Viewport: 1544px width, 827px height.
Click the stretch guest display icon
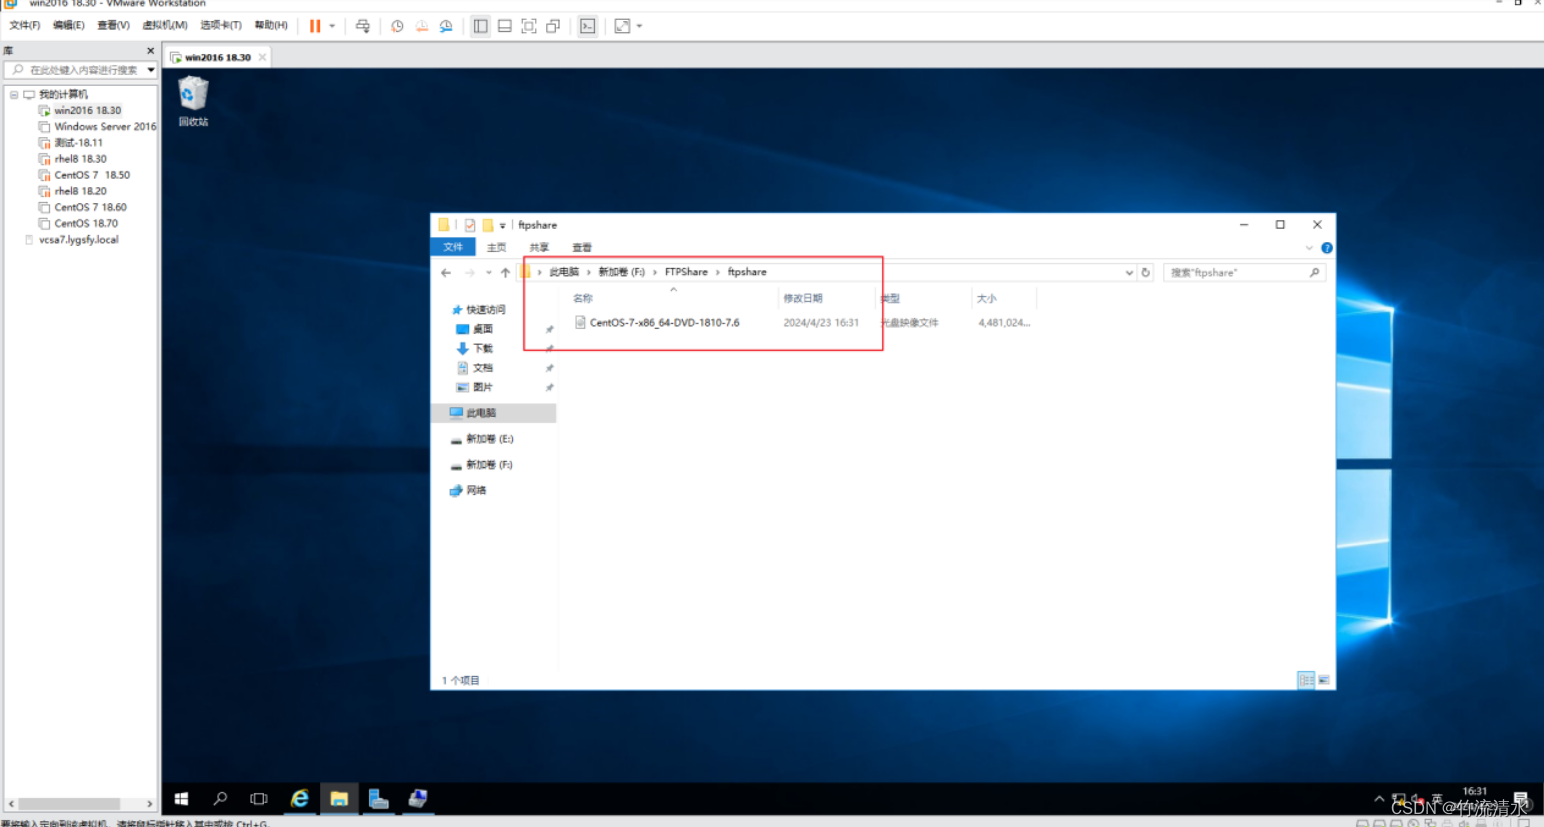click(622, 26)
